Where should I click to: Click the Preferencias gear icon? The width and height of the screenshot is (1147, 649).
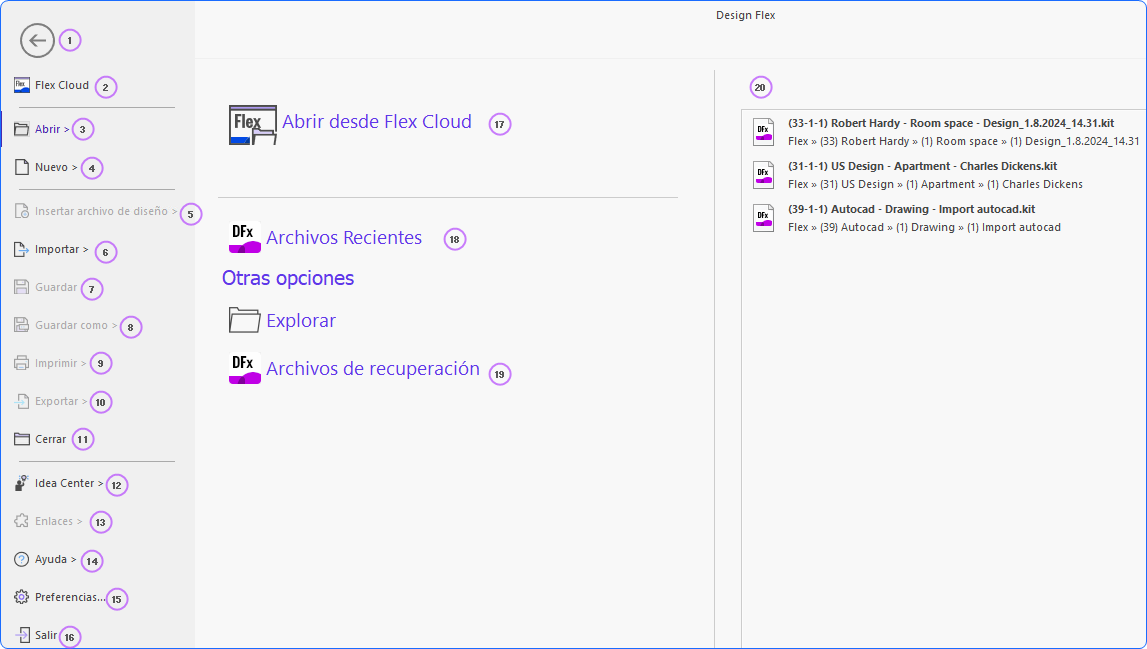point(22,597)
